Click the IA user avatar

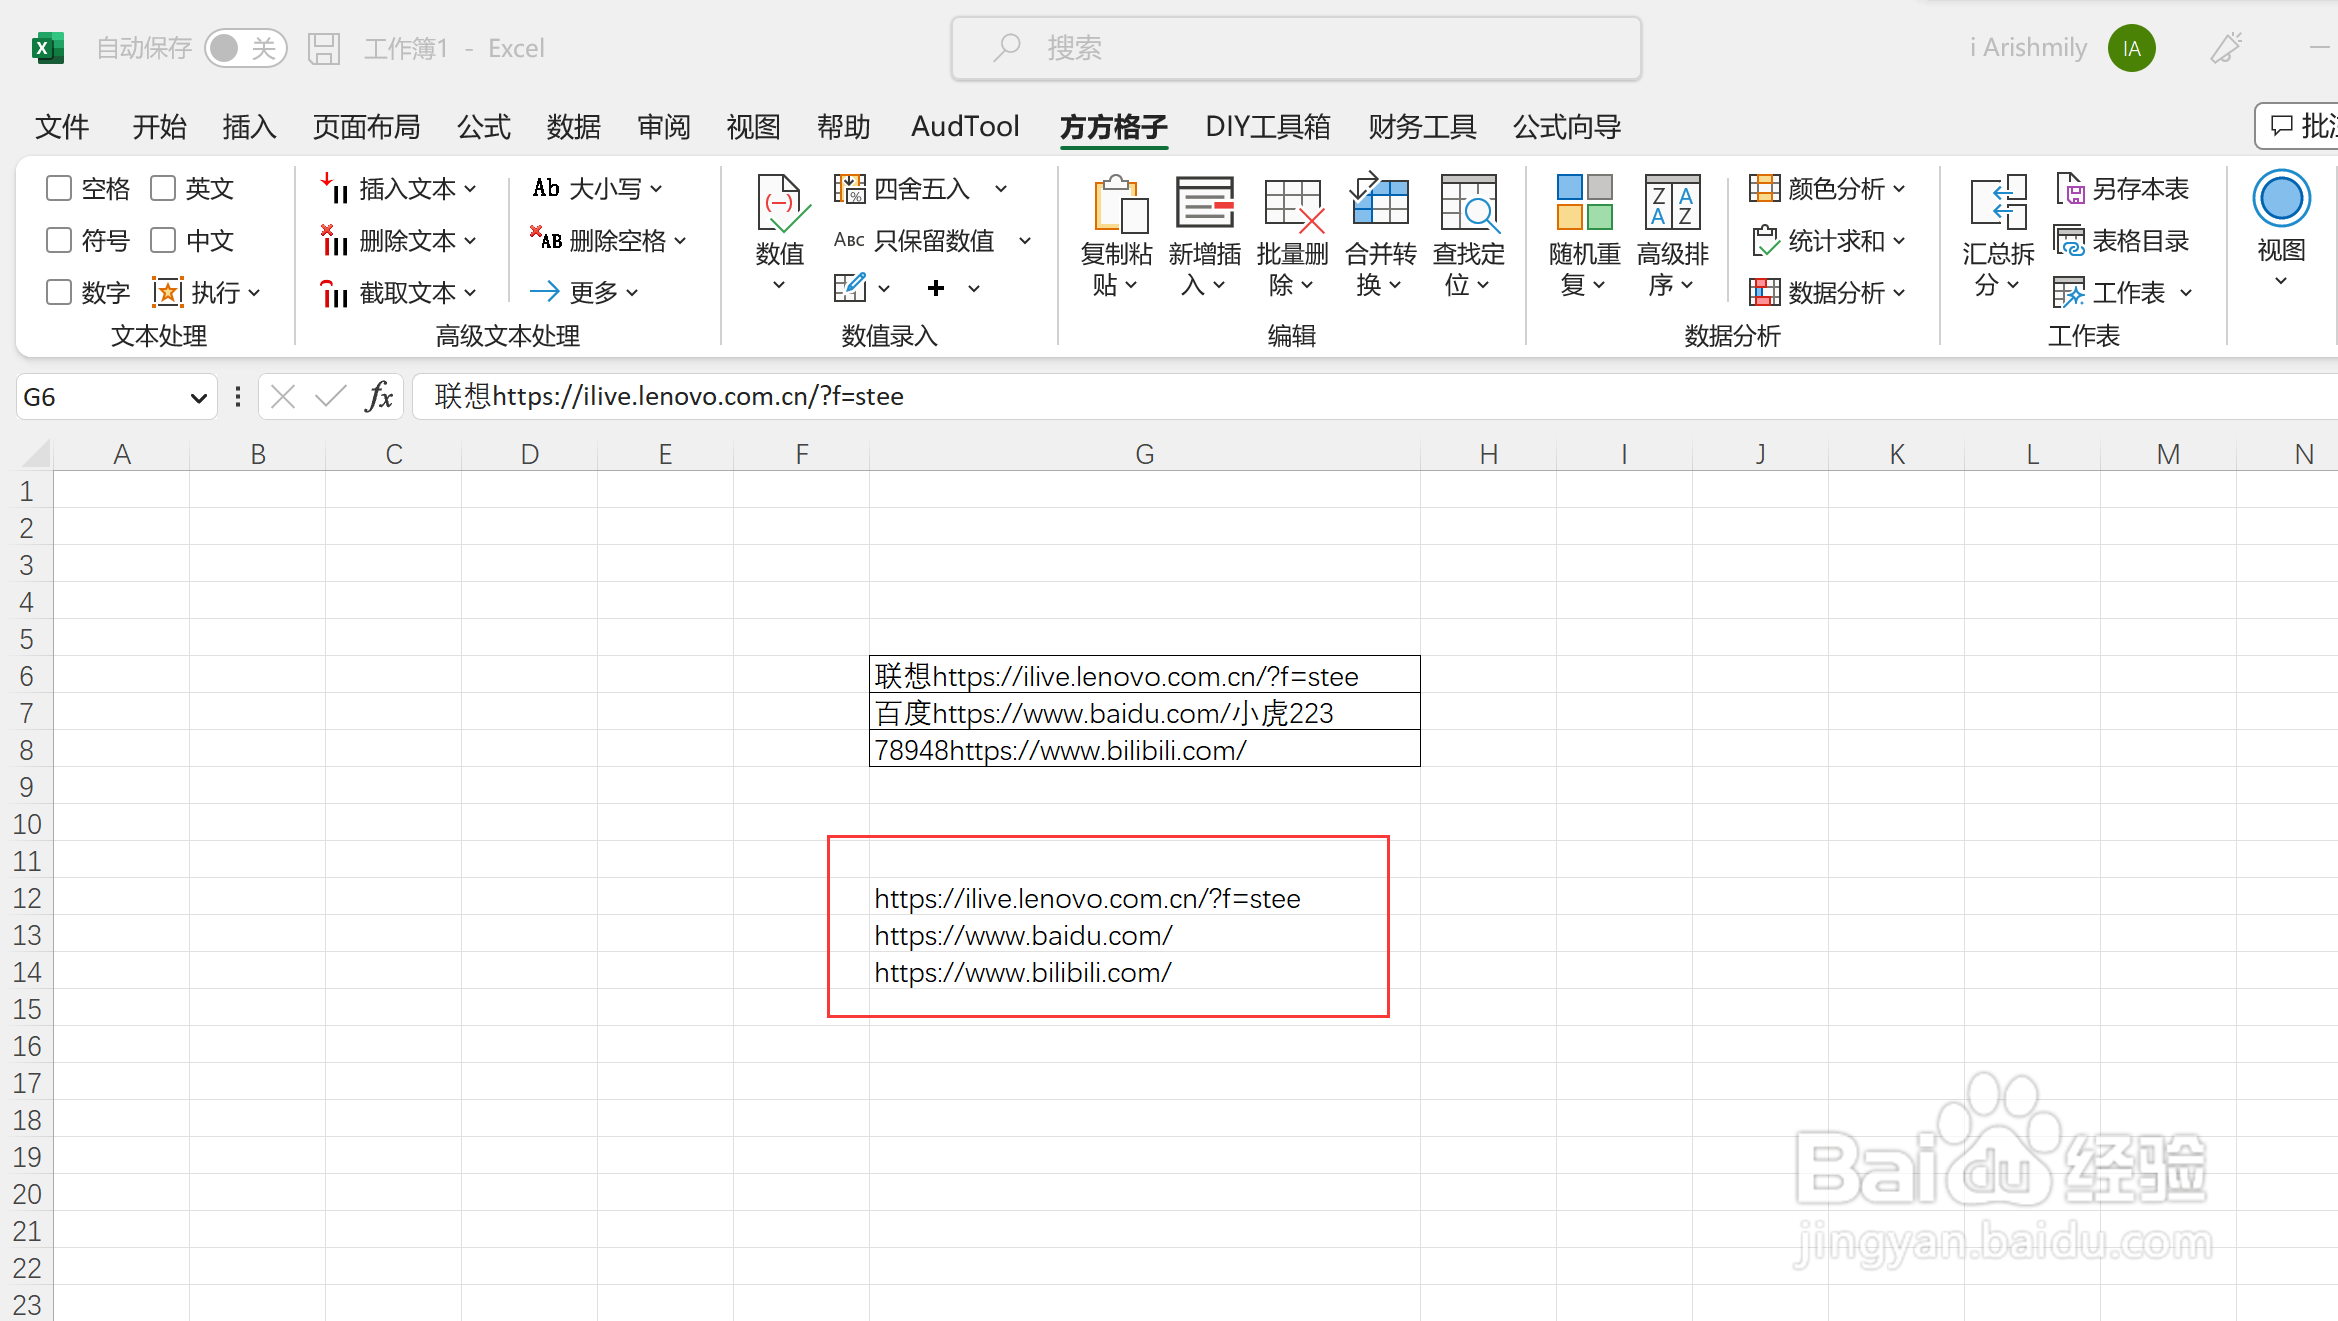click(2131, 48)
